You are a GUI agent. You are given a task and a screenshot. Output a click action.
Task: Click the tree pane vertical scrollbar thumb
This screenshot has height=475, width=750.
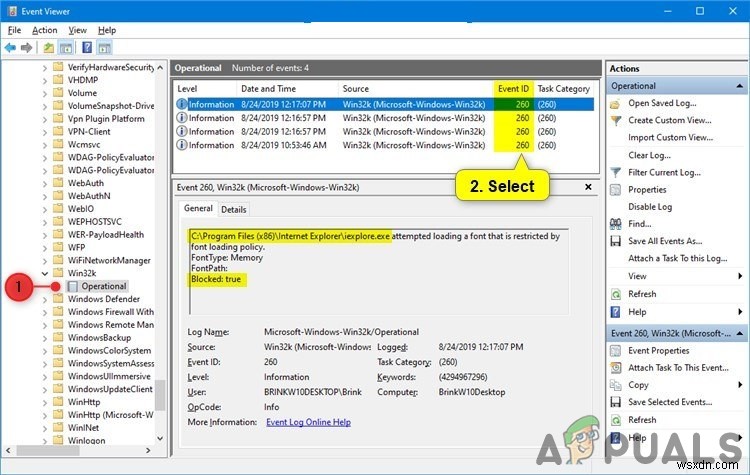click(x=160, y=395)
